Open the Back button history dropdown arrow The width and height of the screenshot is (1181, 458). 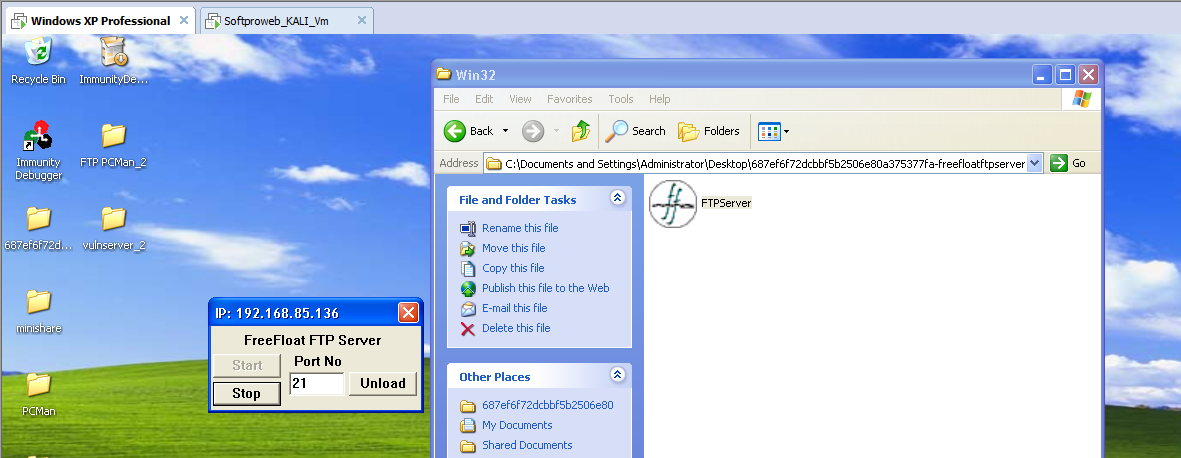pyautogui.click(x=505, y=131)
